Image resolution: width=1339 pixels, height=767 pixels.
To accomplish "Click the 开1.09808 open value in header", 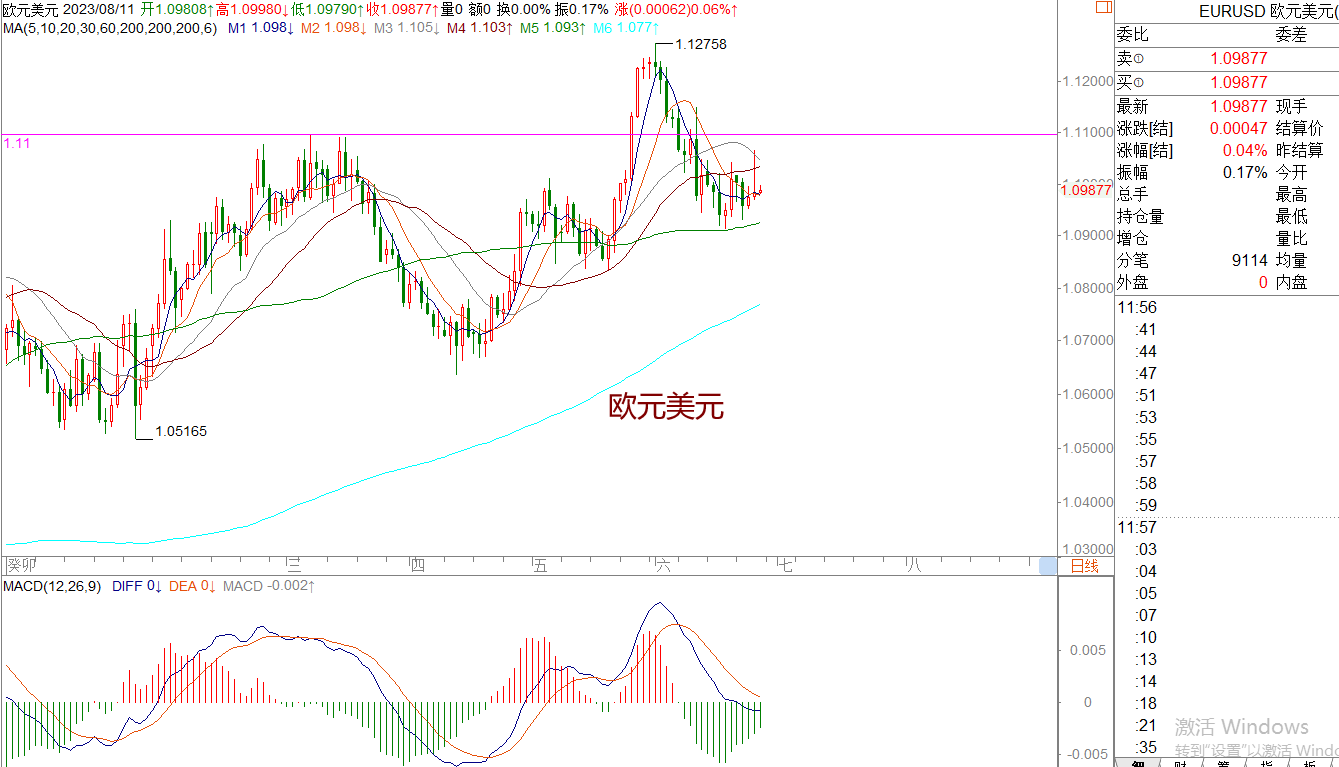I will [x=177, y=10].
